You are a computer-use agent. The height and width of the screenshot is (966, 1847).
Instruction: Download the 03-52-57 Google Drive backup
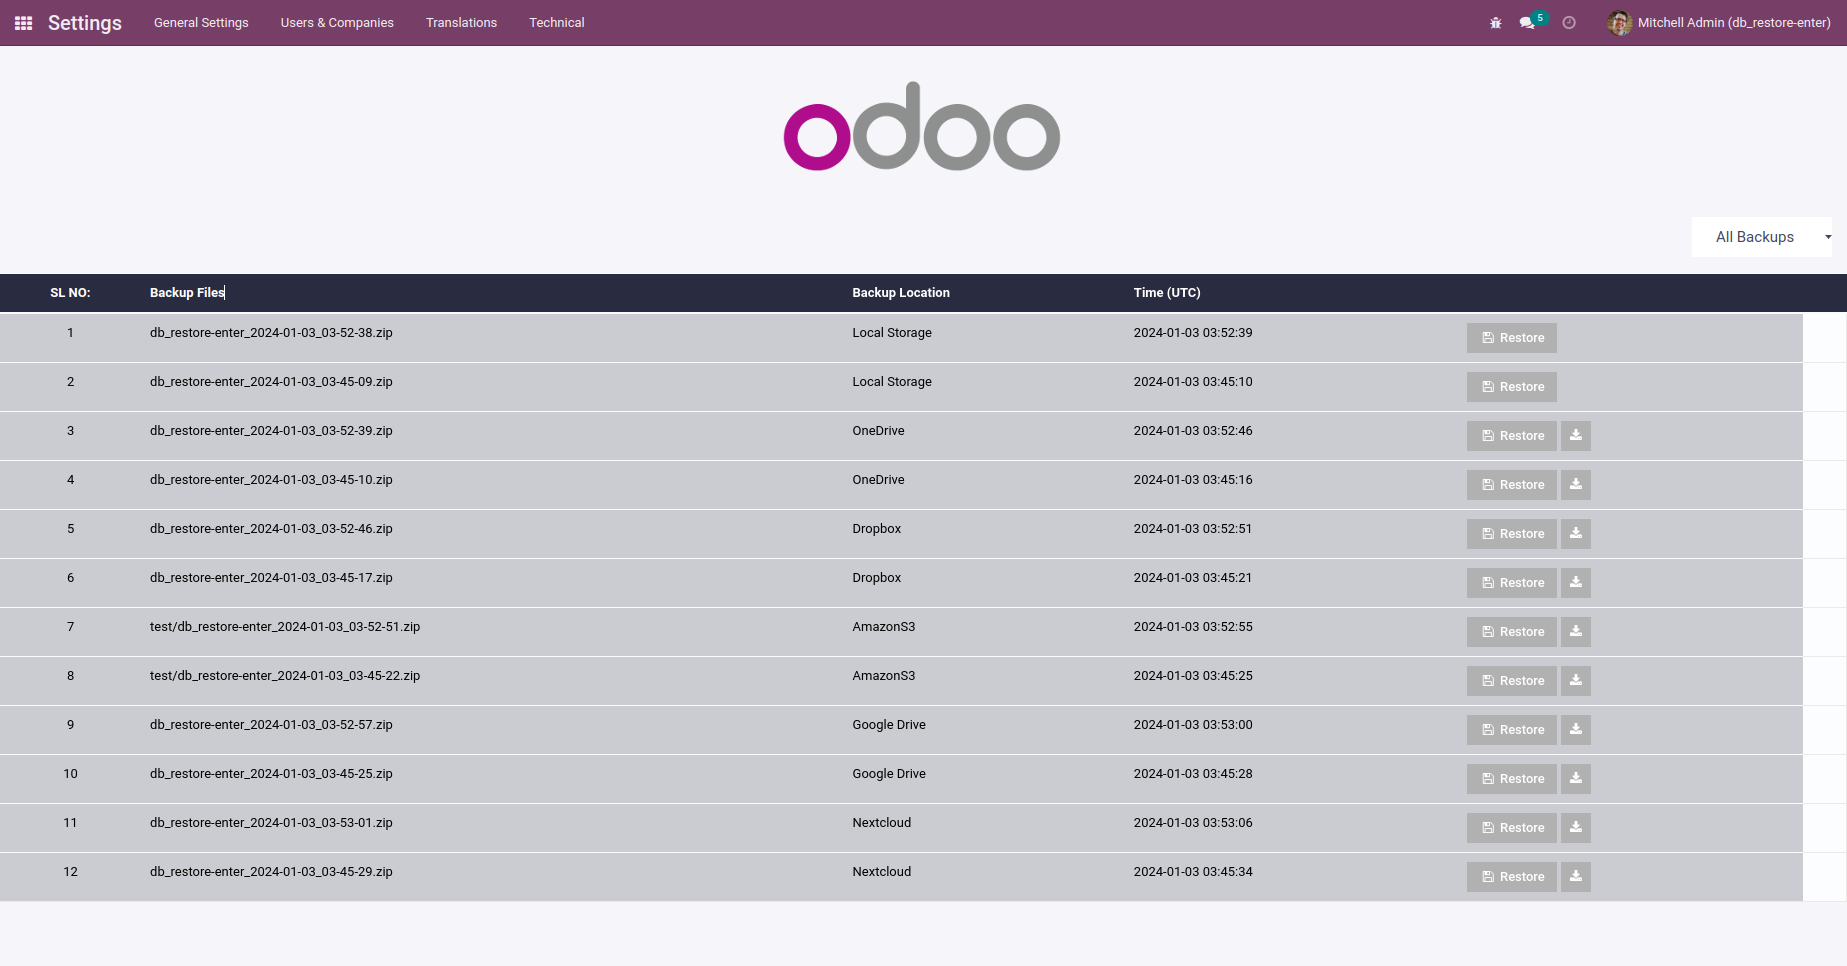coord(1576,730)
